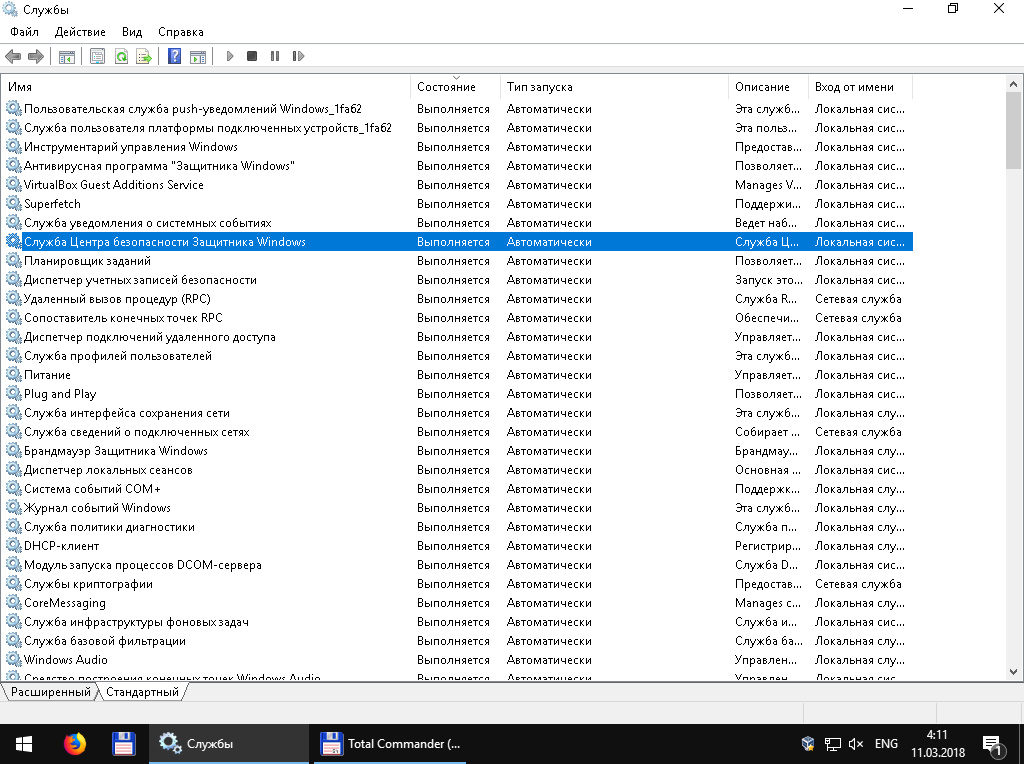Toggle the console tree pane icon
The height and width of the screenshot is (764, 1024).
(67, 56)
